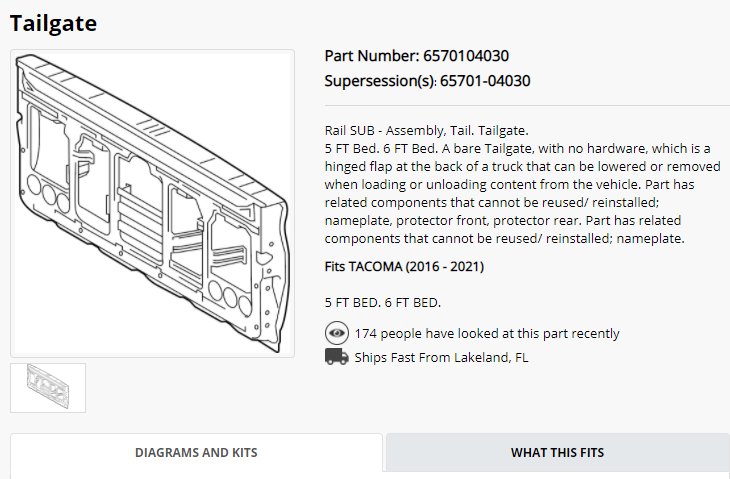Click the '174 people have looked' notice
Image resolution: width=730 pixels, height=479 pixels.
pos(487,334)
